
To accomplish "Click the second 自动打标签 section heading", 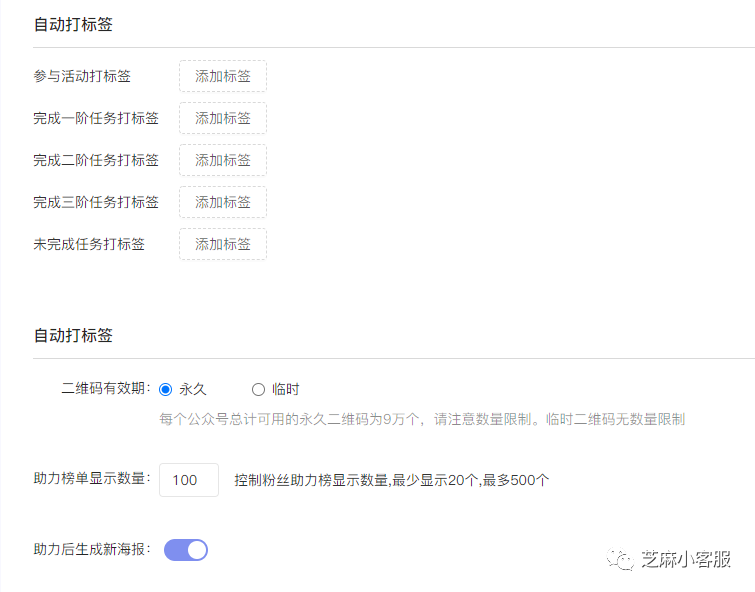I will [x=73, y=335].
